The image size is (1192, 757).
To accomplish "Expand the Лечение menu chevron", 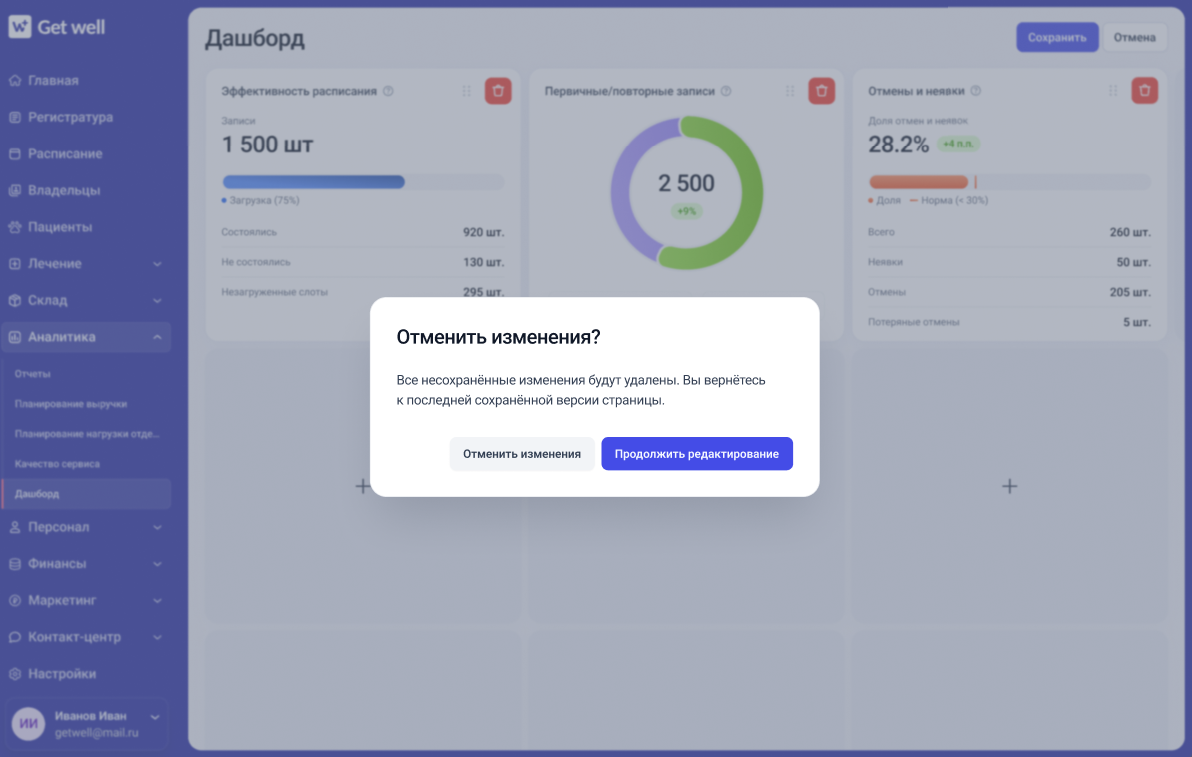I will click(x=157, y=264).
